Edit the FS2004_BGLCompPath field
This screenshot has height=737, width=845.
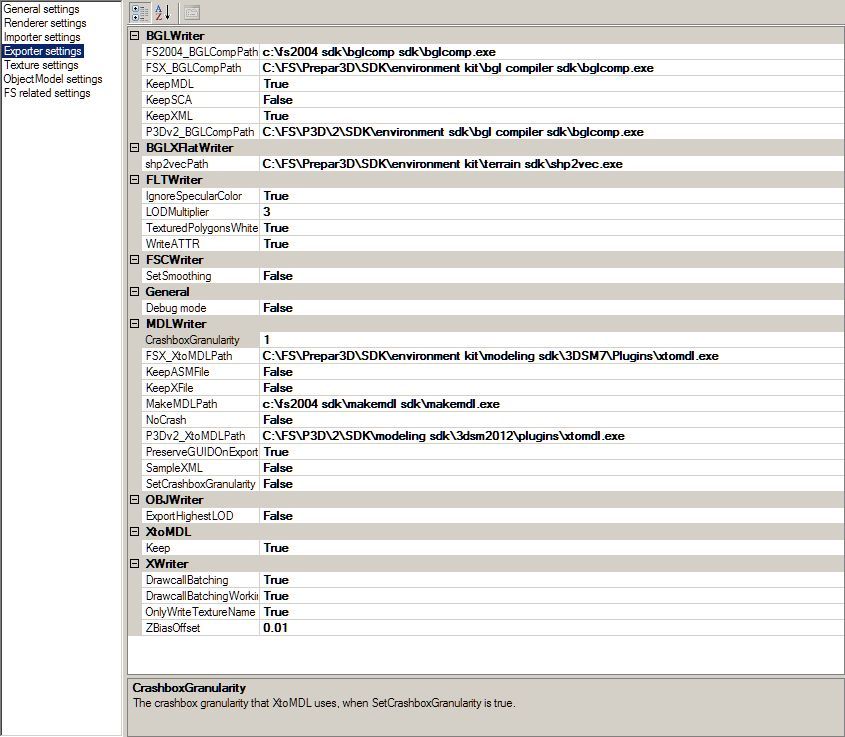pos(551,52)
